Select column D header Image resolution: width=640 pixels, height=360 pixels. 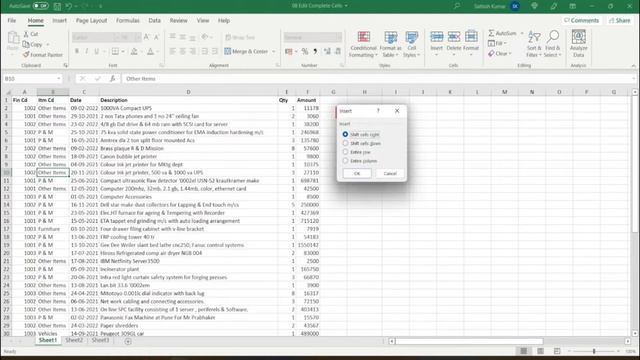click(x=188, y=92)
